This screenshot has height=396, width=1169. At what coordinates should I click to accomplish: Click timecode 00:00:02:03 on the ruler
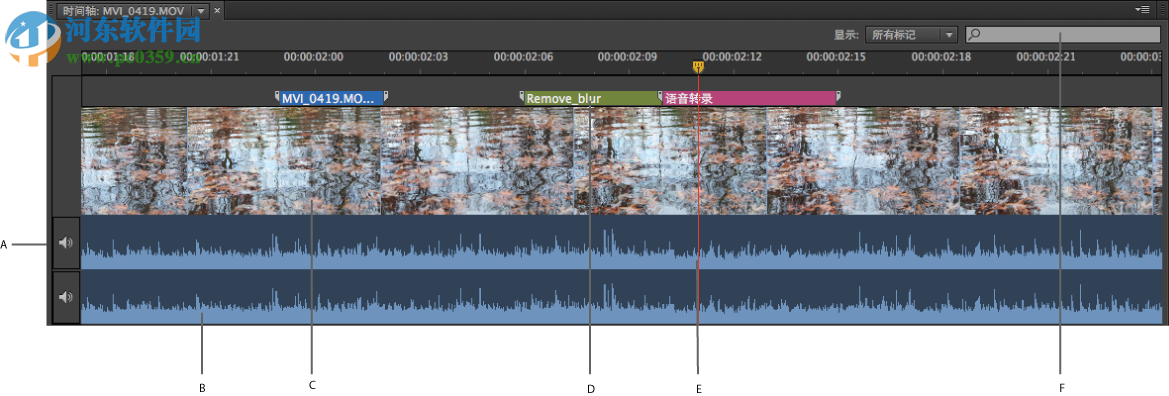pos(418,57)
